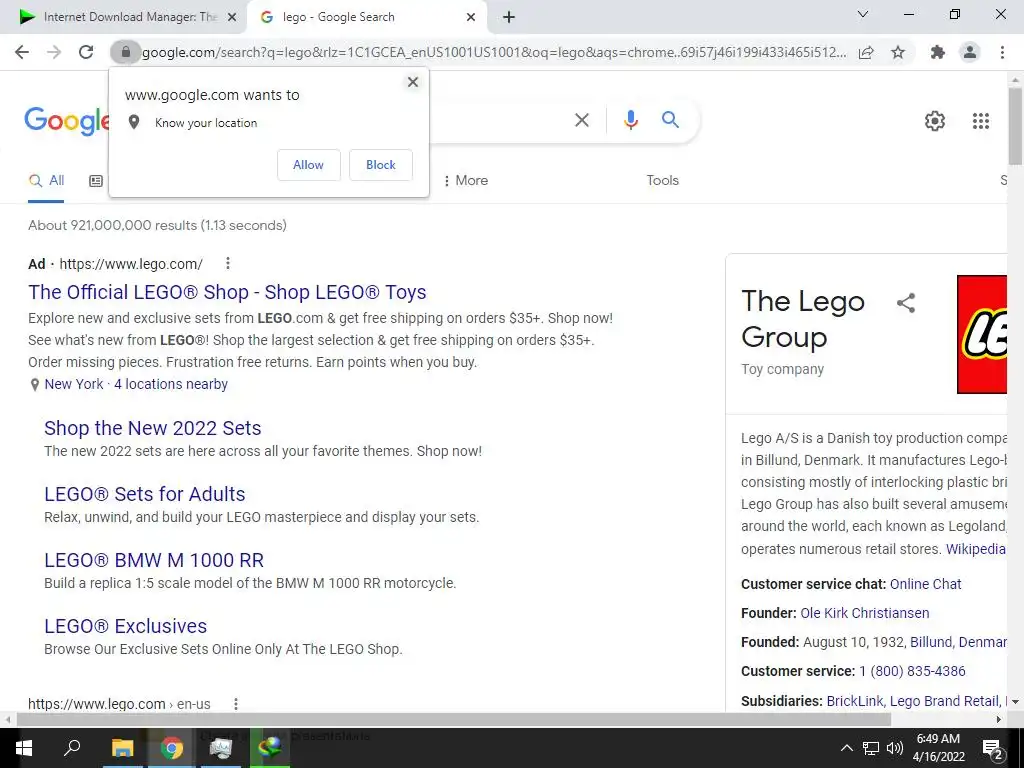Click the News tab icon beside All
This screenshot has height=768, width=1024.
(96, 182)
